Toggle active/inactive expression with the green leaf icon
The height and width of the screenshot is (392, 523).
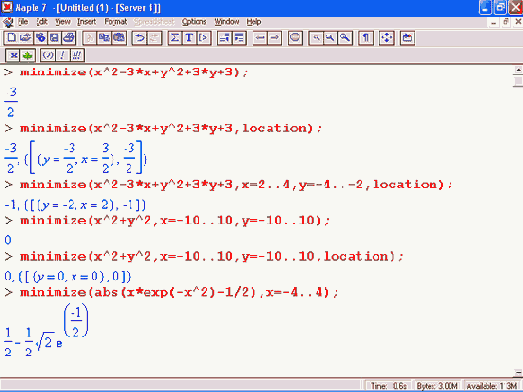click(x=28, y=55)
